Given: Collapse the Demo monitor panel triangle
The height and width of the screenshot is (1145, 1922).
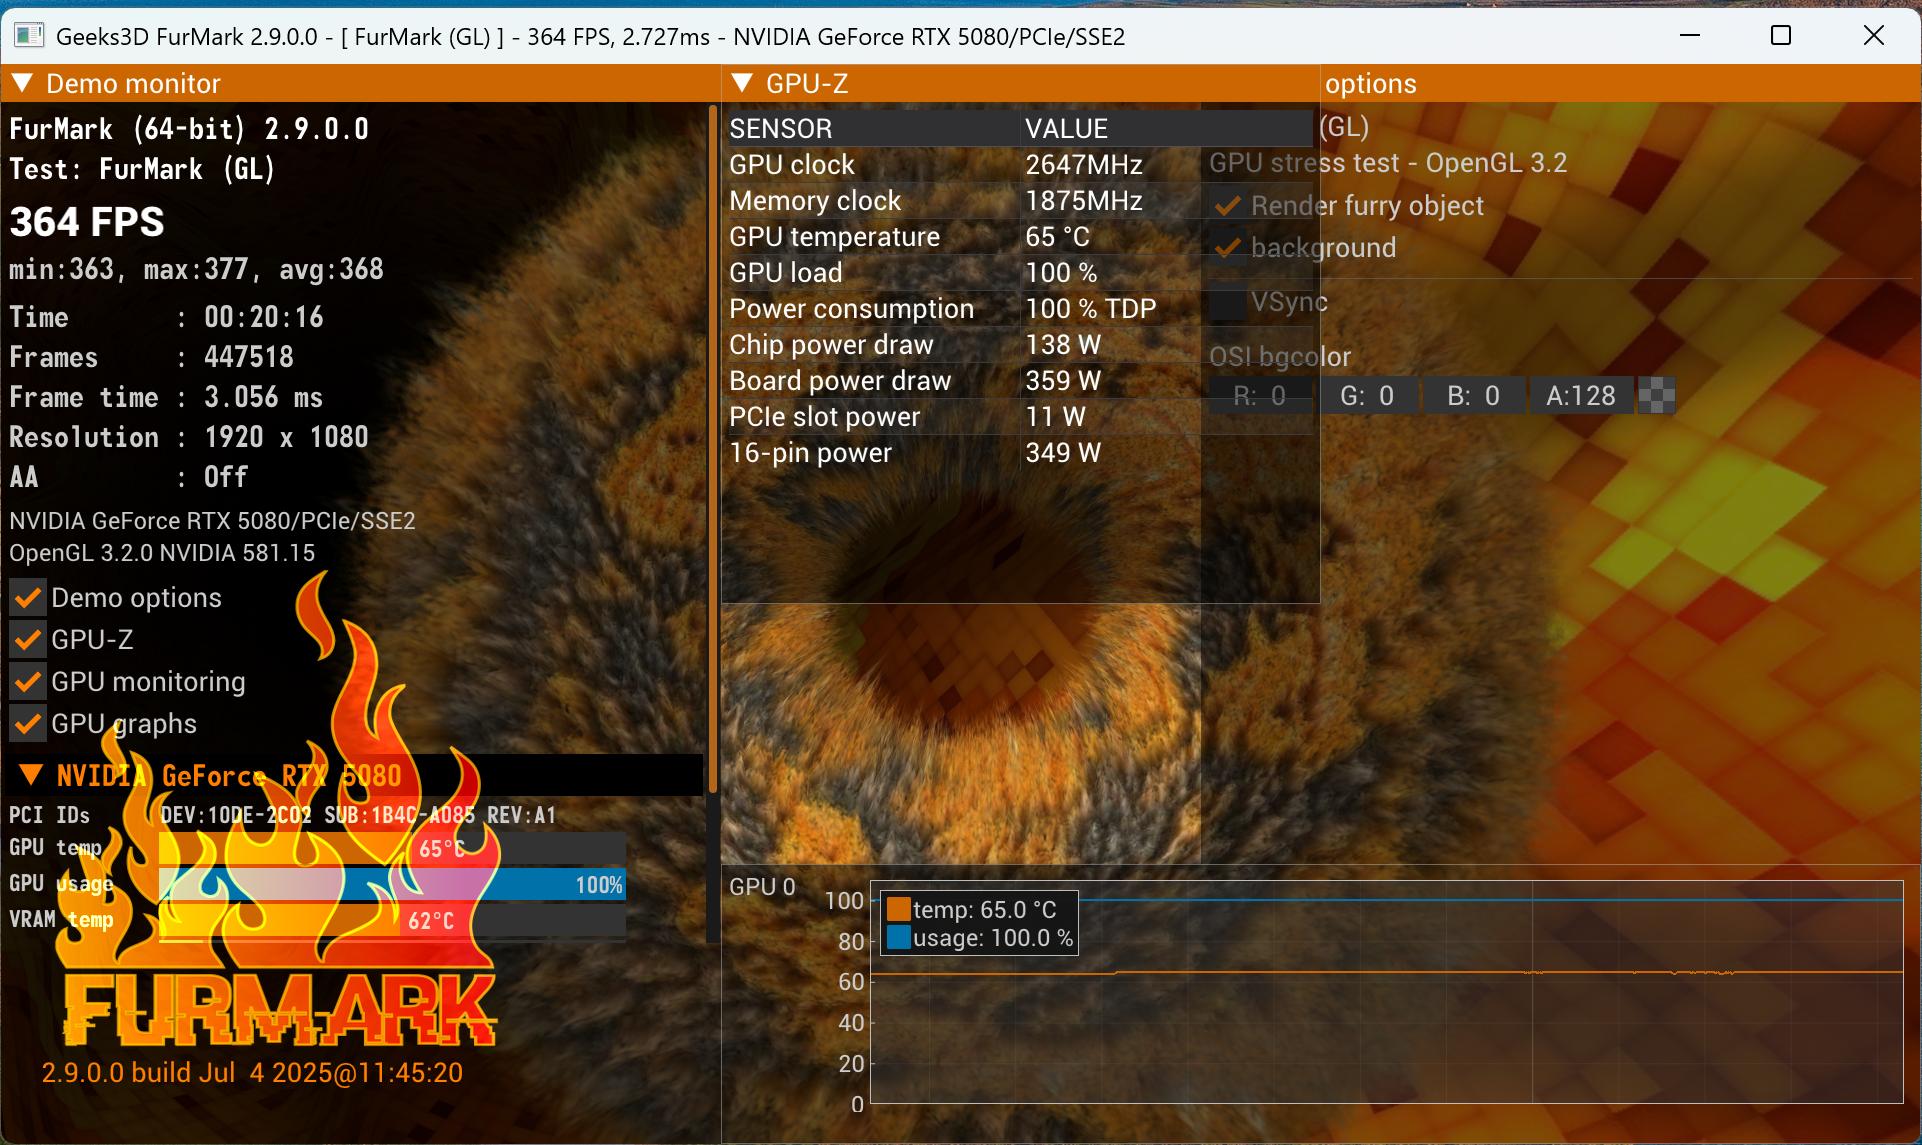Looking at the screenshot, I should pyautogui.click(x=22, y=83).
